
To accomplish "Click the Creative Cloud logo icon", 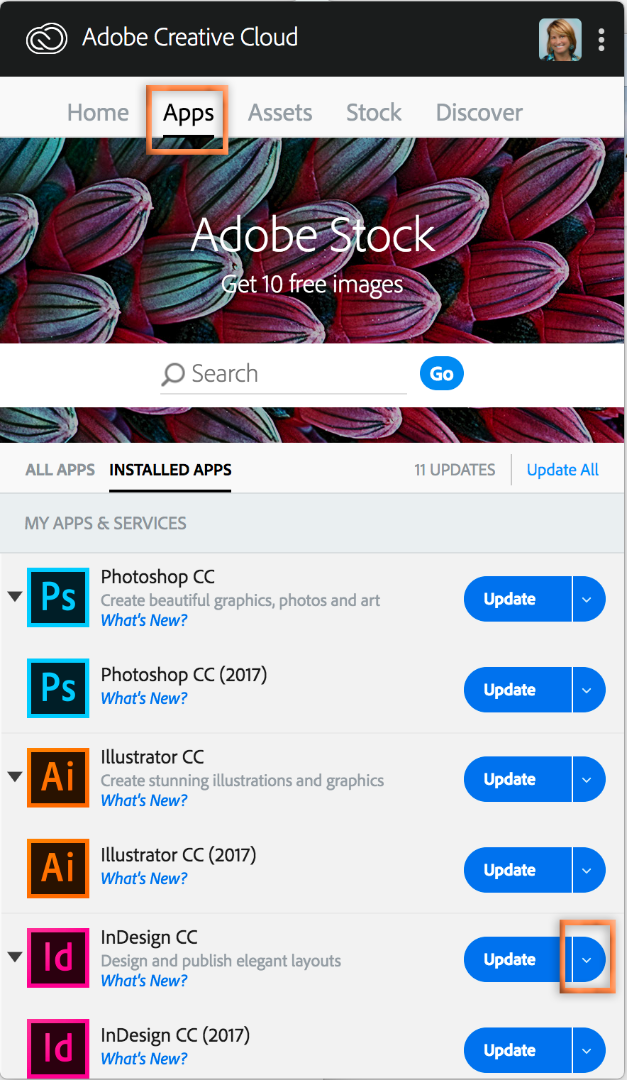I will coord(46,39).
